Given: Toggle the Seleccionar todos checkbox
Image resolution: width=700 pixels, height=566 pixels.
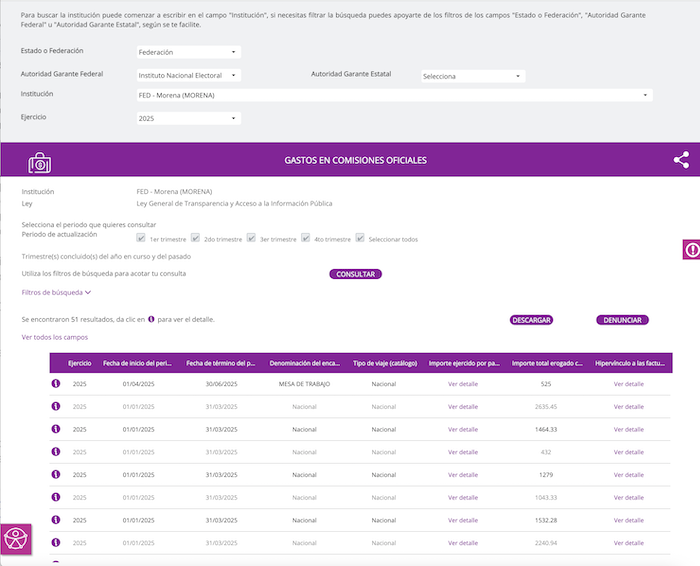Looking at the screenshot, I should (360, 239).
